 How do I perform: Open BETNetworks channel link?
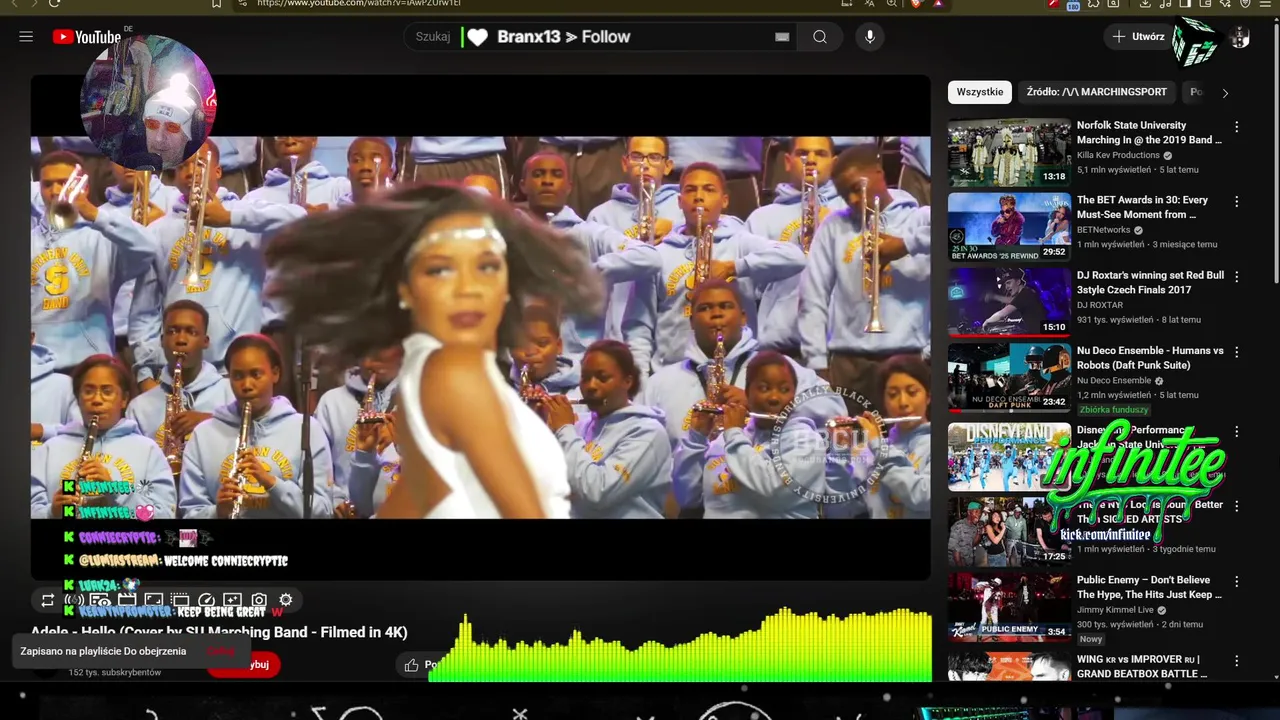[1103, 230]
